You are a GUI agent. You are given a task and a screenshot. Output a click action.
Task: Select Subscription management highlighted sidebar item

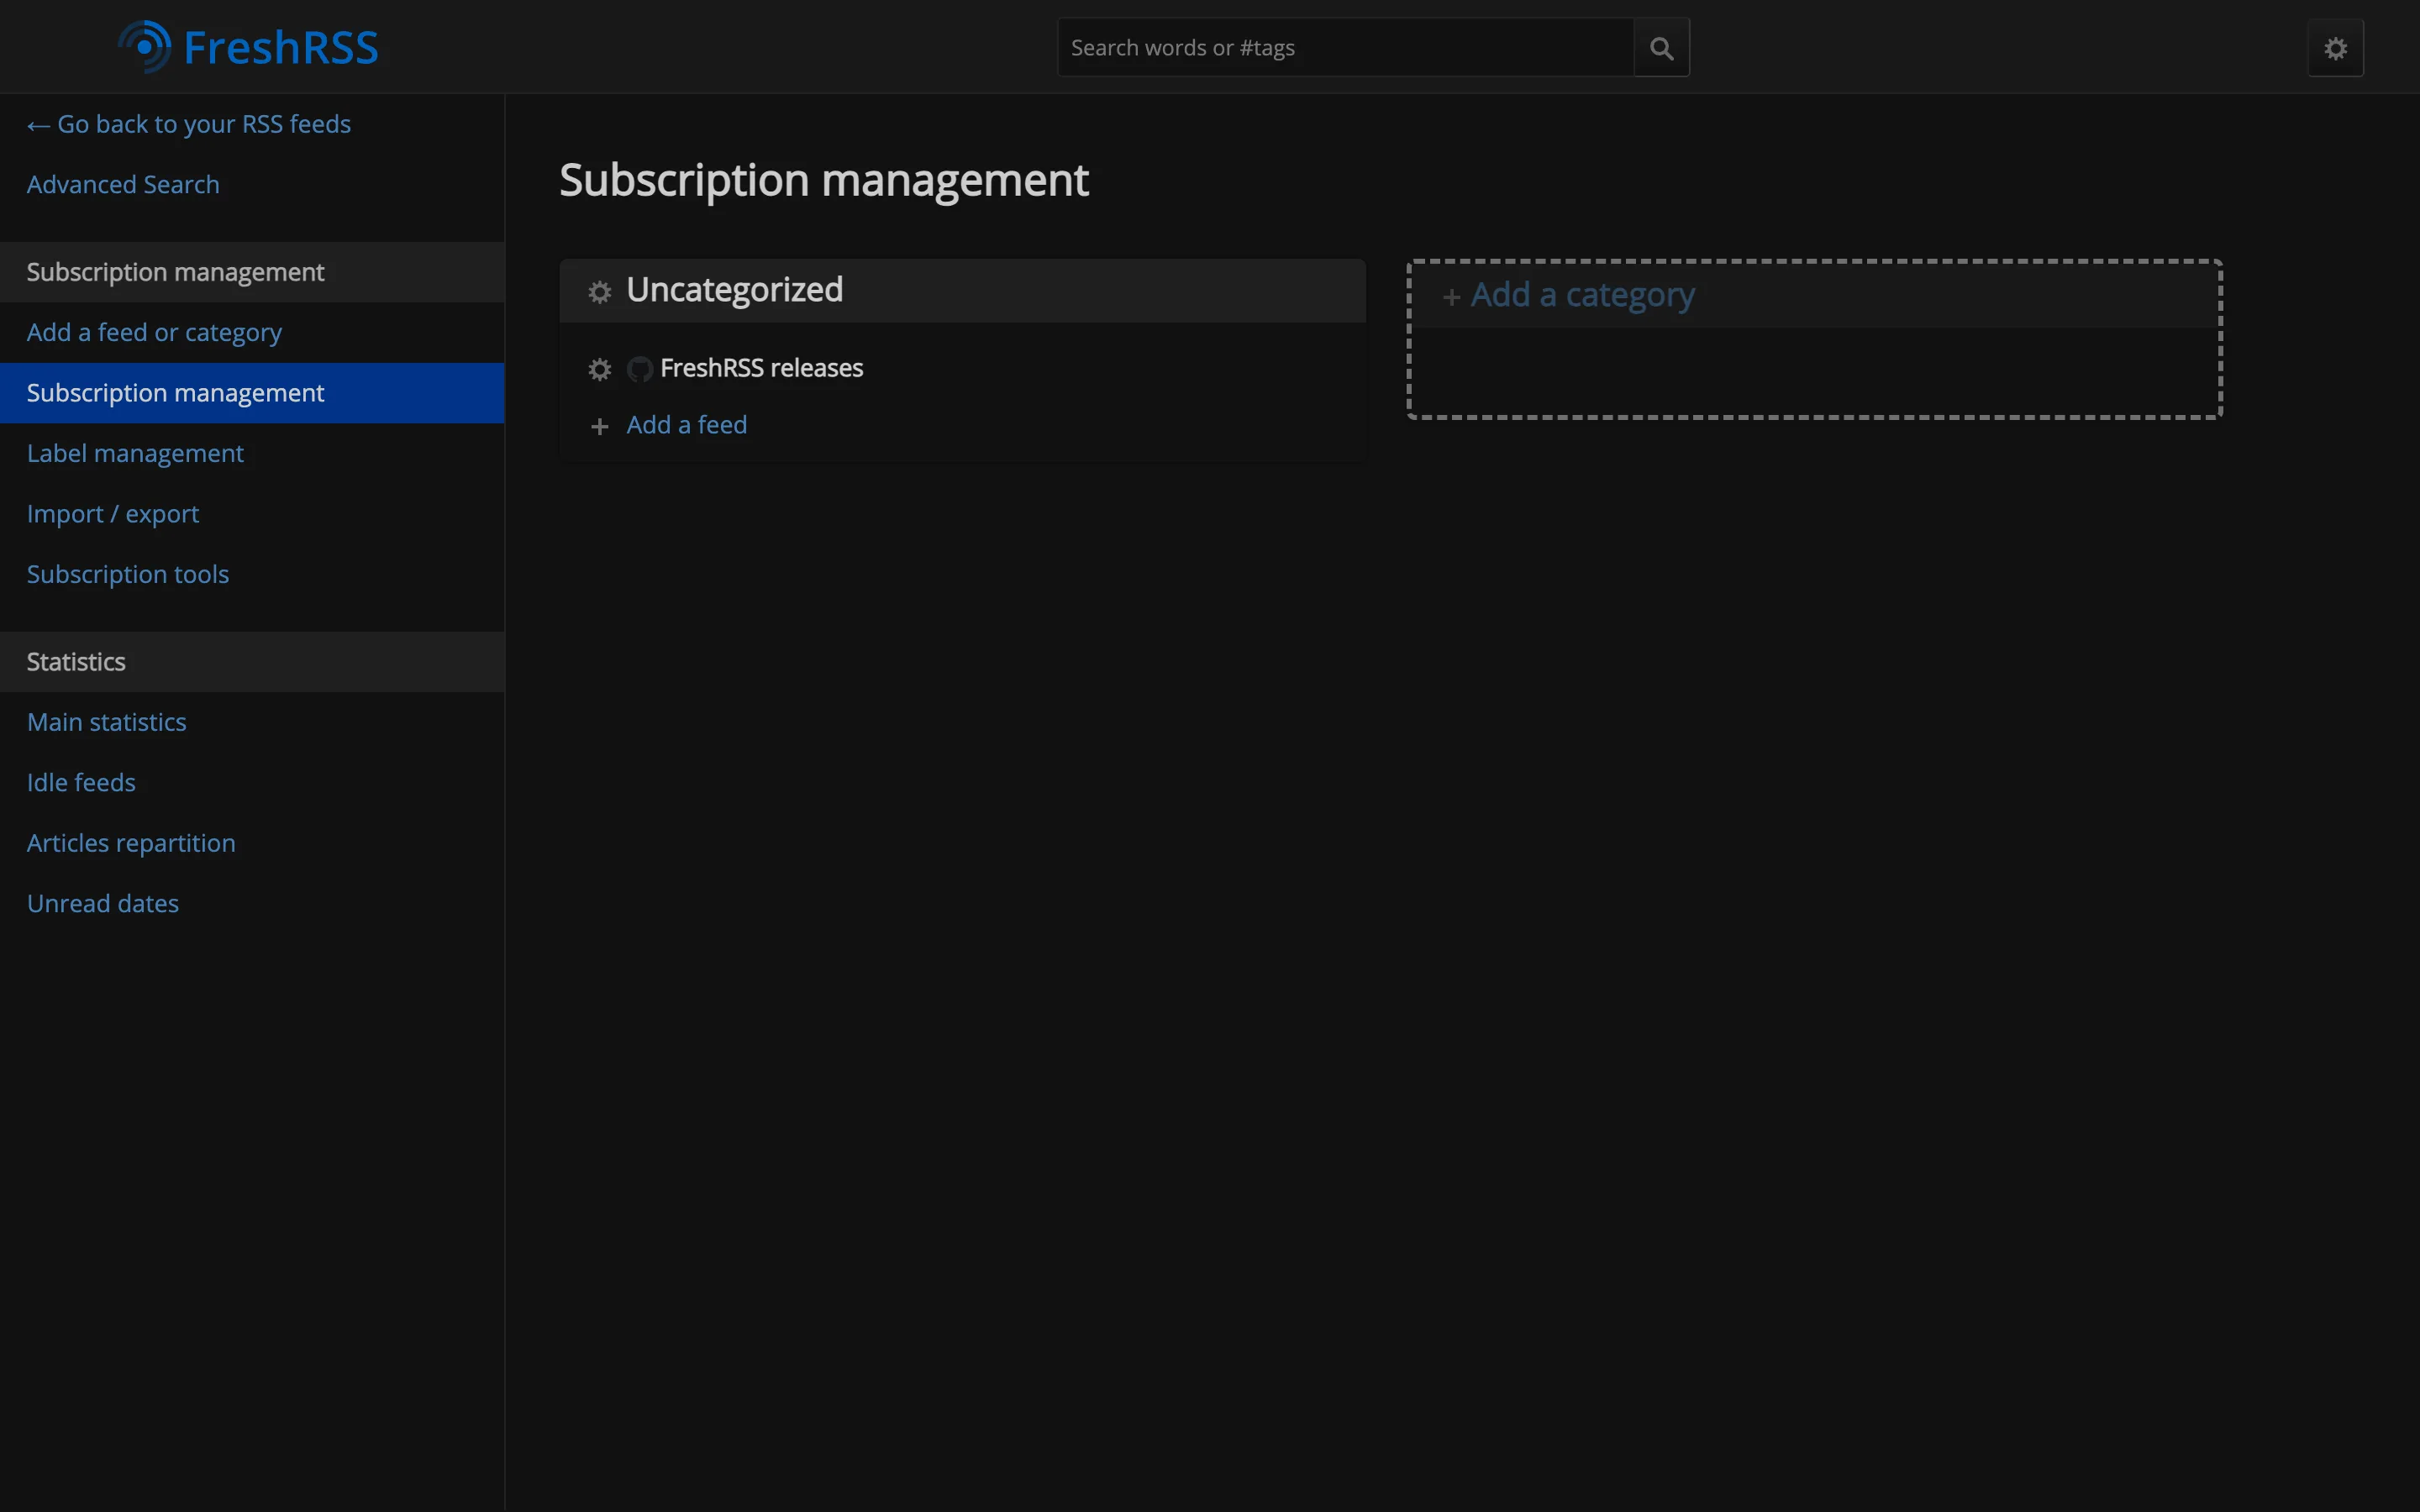[252, 393]
